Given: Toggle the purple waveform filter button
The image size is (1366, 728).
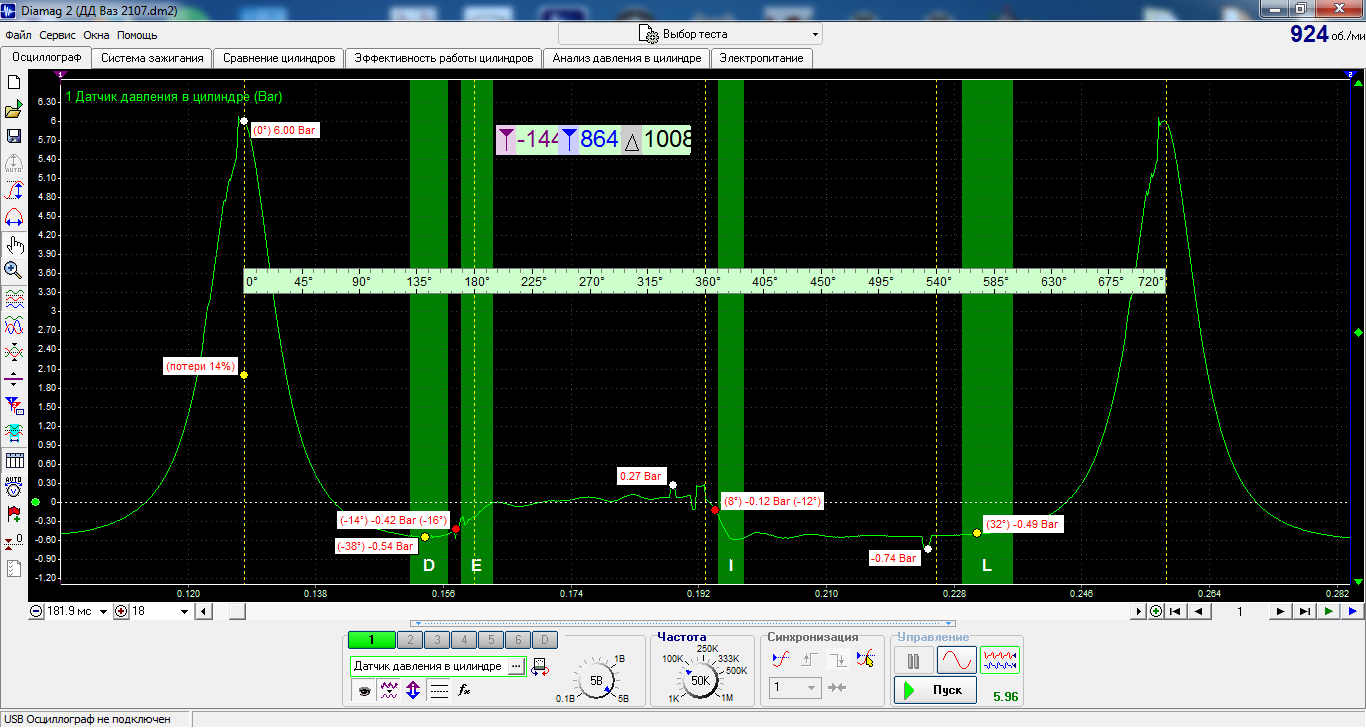Looking at the screenshot, I should [x=389, y=690].
